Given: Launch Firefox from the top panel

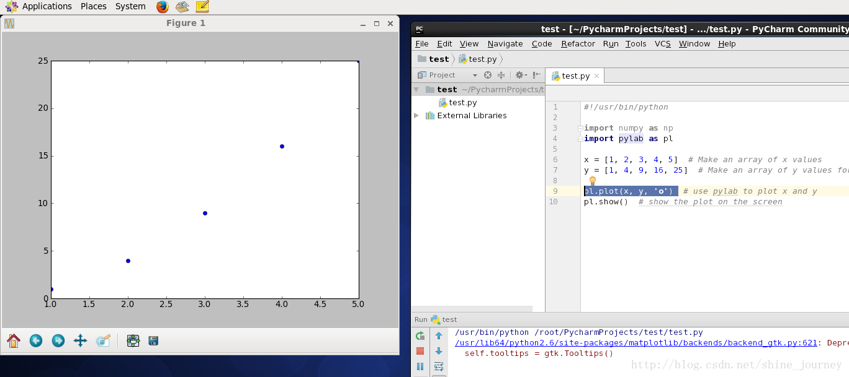Looking at the screenshot, I should pos(162,6).
